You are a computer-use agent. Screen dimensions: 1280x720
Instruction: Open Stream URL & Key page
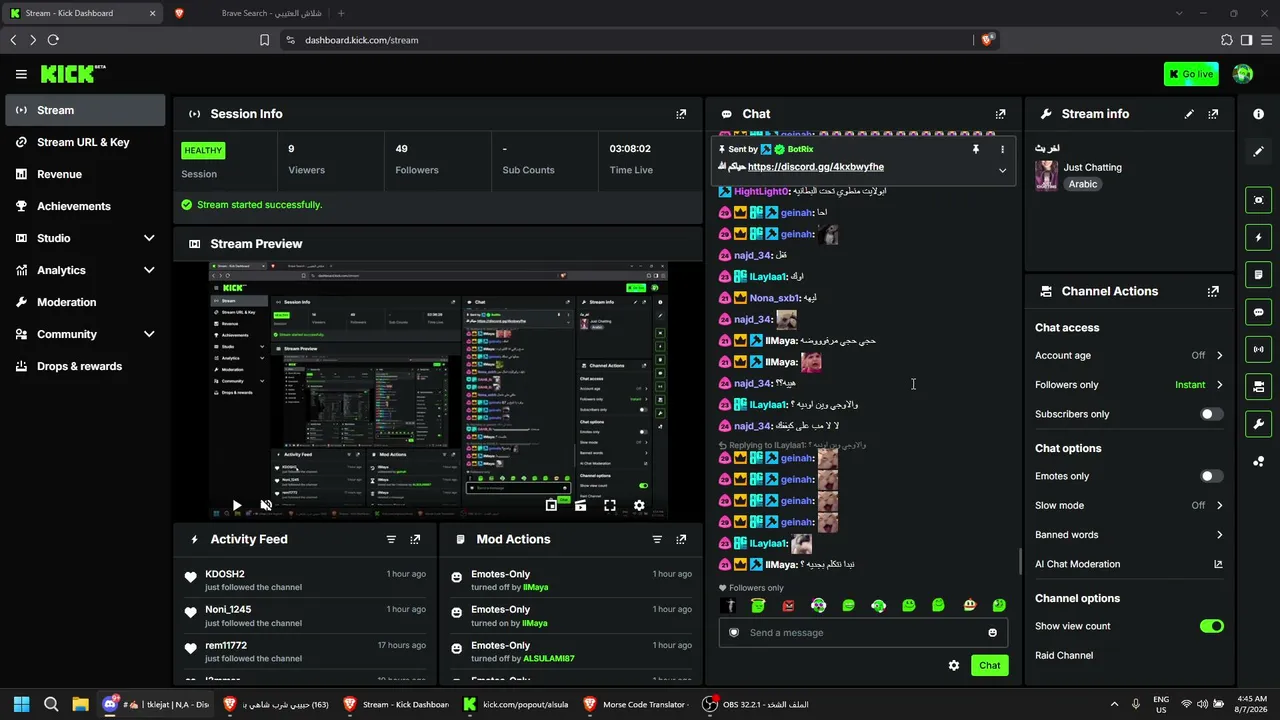85,142
